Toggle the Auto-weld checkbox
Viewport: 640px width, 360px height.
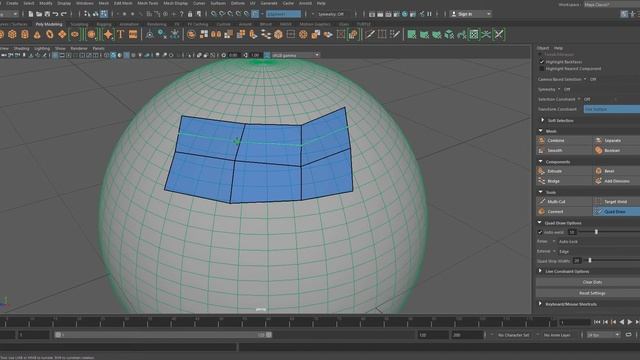[540, 232]
